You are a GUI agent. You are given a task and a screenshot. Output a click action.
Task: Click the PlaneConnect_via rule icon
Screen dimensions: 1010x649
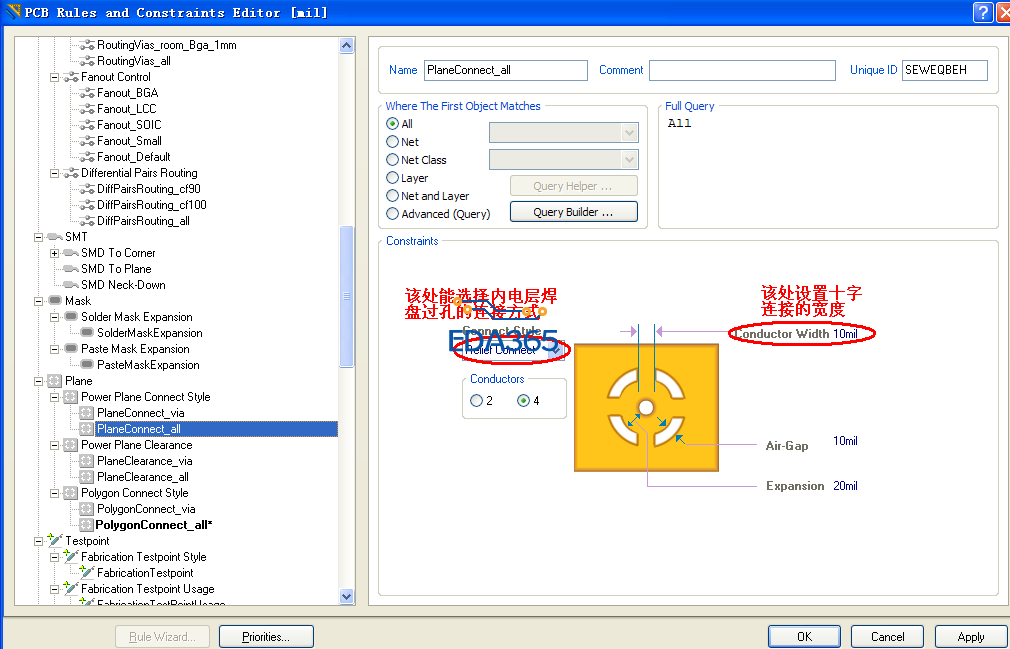(87, 413)
